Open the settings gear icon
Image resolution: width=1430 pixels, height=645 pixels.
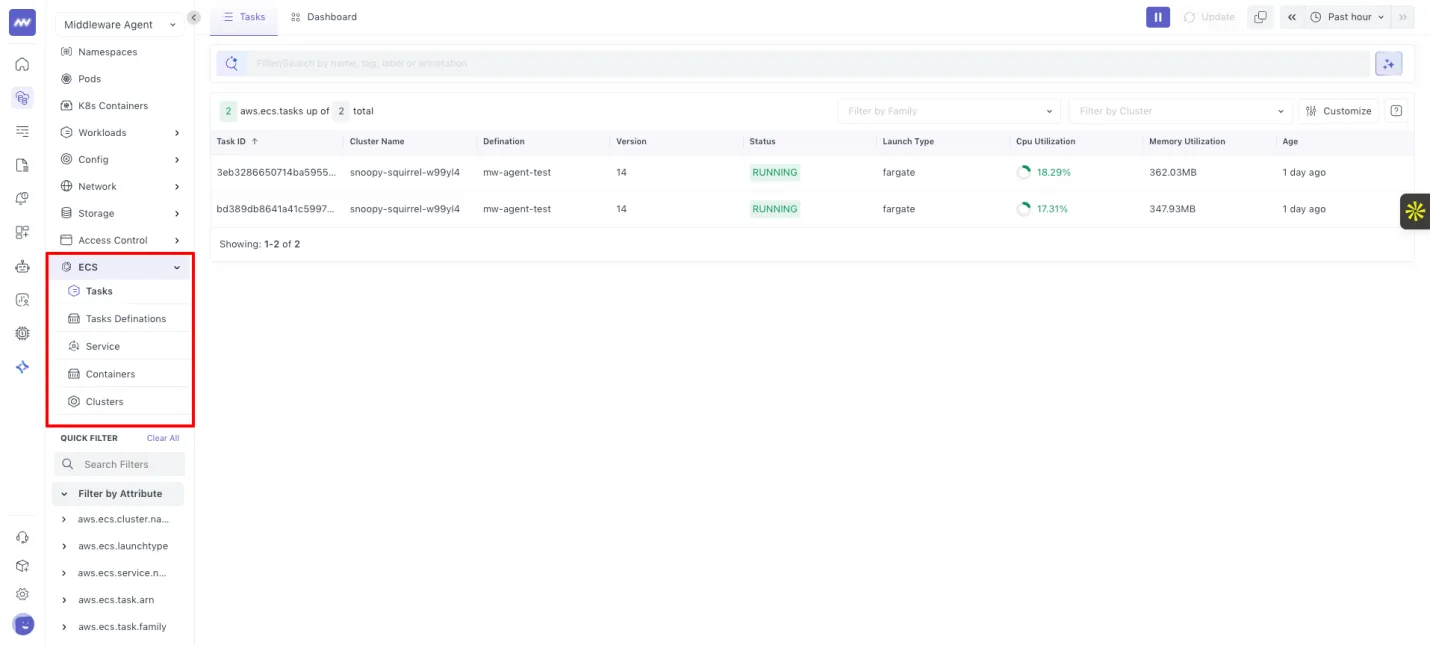[x=22, y=594]
